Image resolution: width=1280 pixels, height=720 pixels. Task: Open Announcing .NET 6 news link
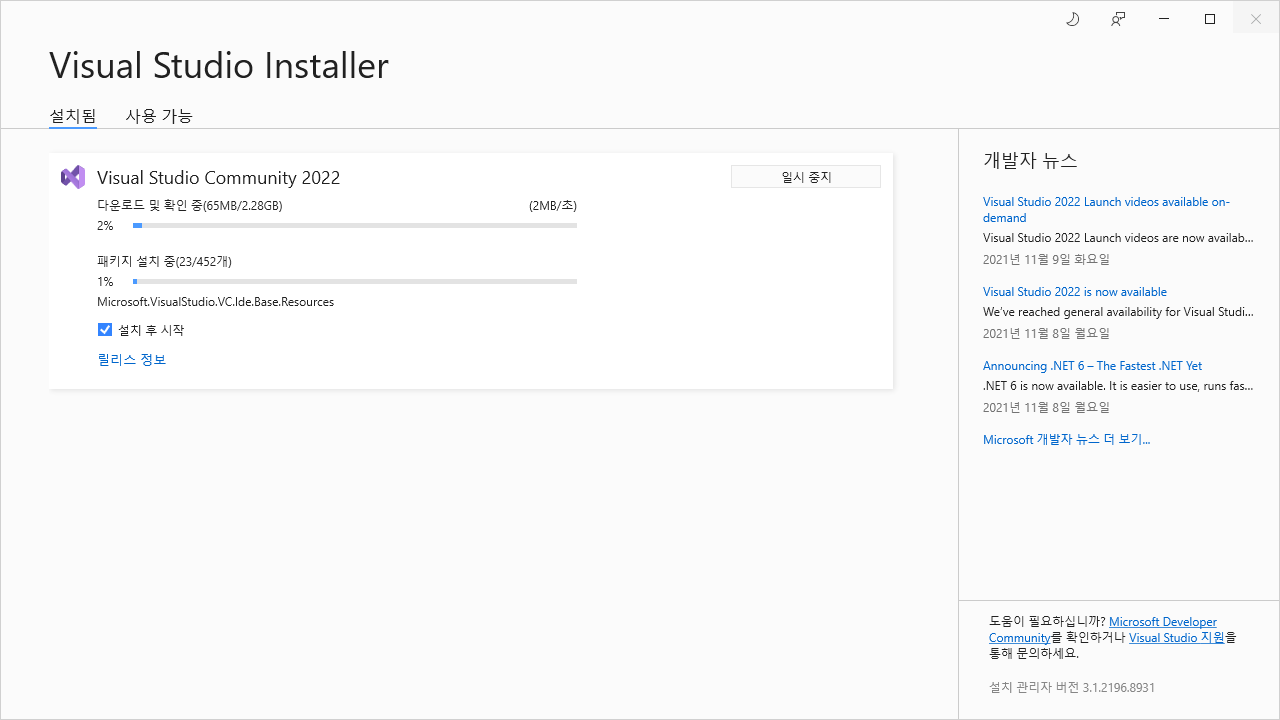1092,366
